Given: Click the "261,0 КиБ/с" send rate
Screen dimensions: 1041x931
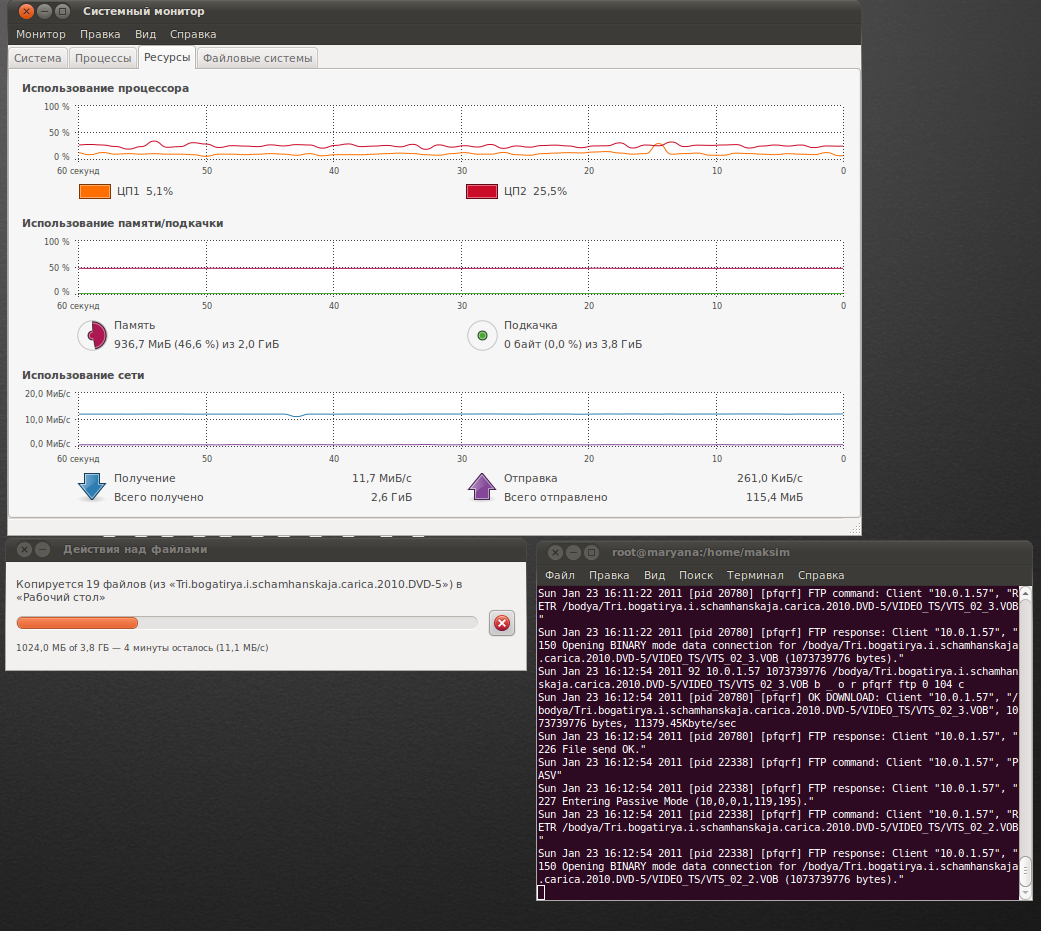Looking at the screenshot, I should (769, 479).
